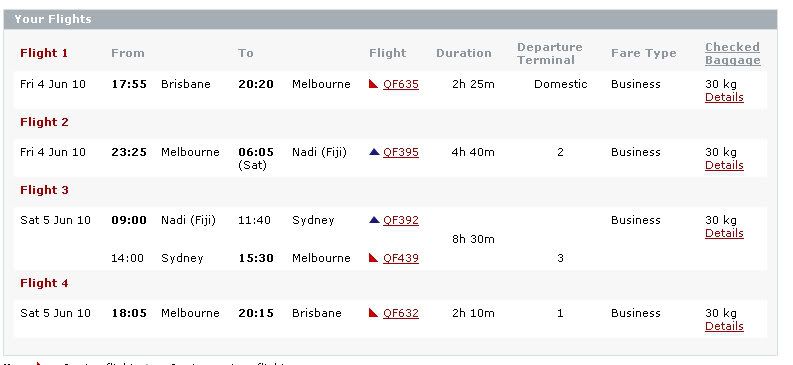This screenshot has height=365, width=793.
Task: View baggage Details for Flight 1
Action: click(x=724, y=97)
